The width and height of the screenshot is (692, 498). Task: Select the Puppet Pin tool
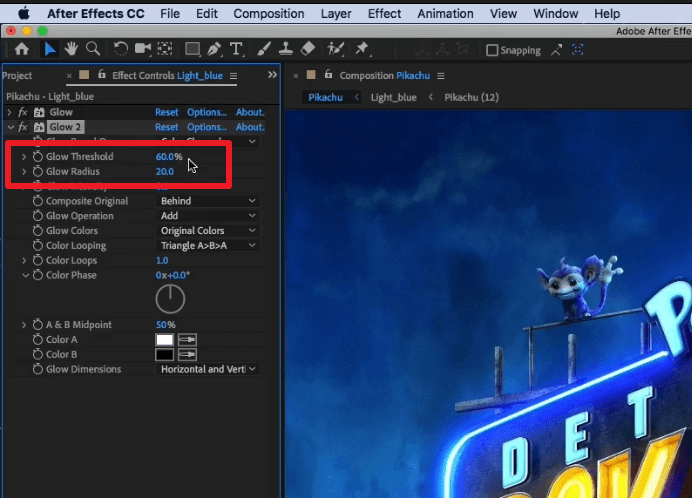point(362,49)
